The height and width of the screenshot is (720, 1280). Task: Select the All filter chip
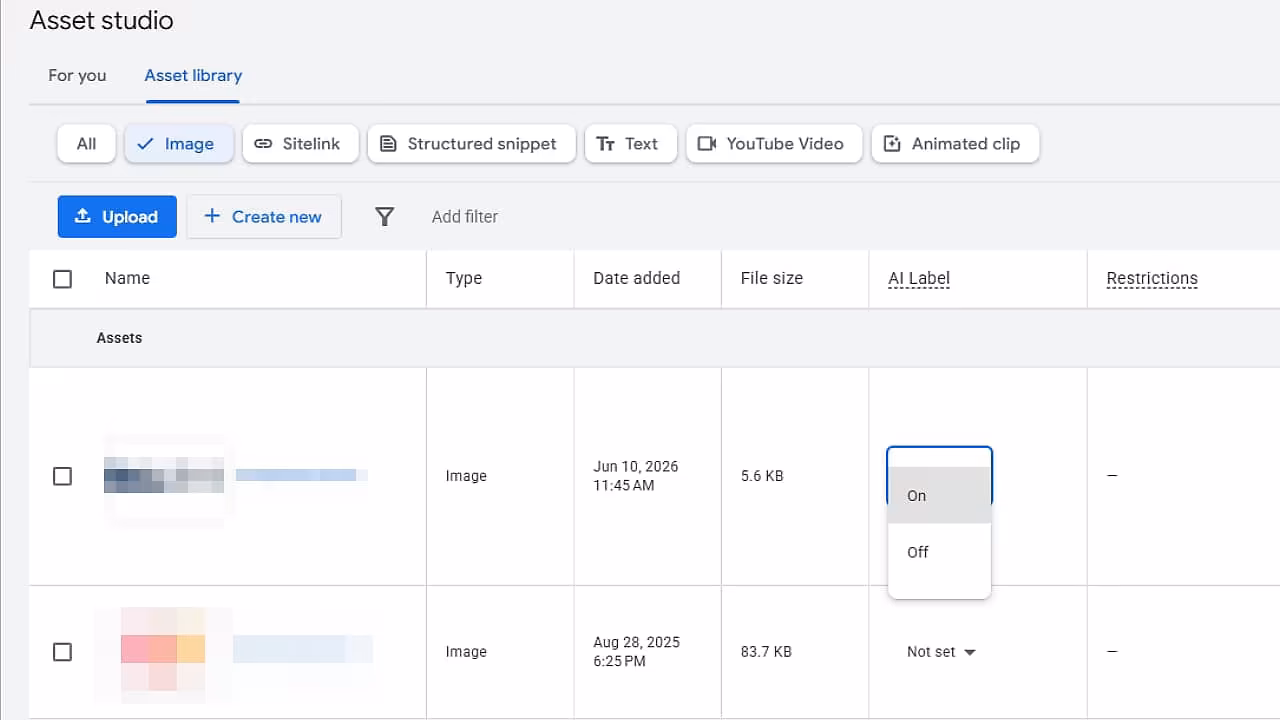click(x=87, y=143)
